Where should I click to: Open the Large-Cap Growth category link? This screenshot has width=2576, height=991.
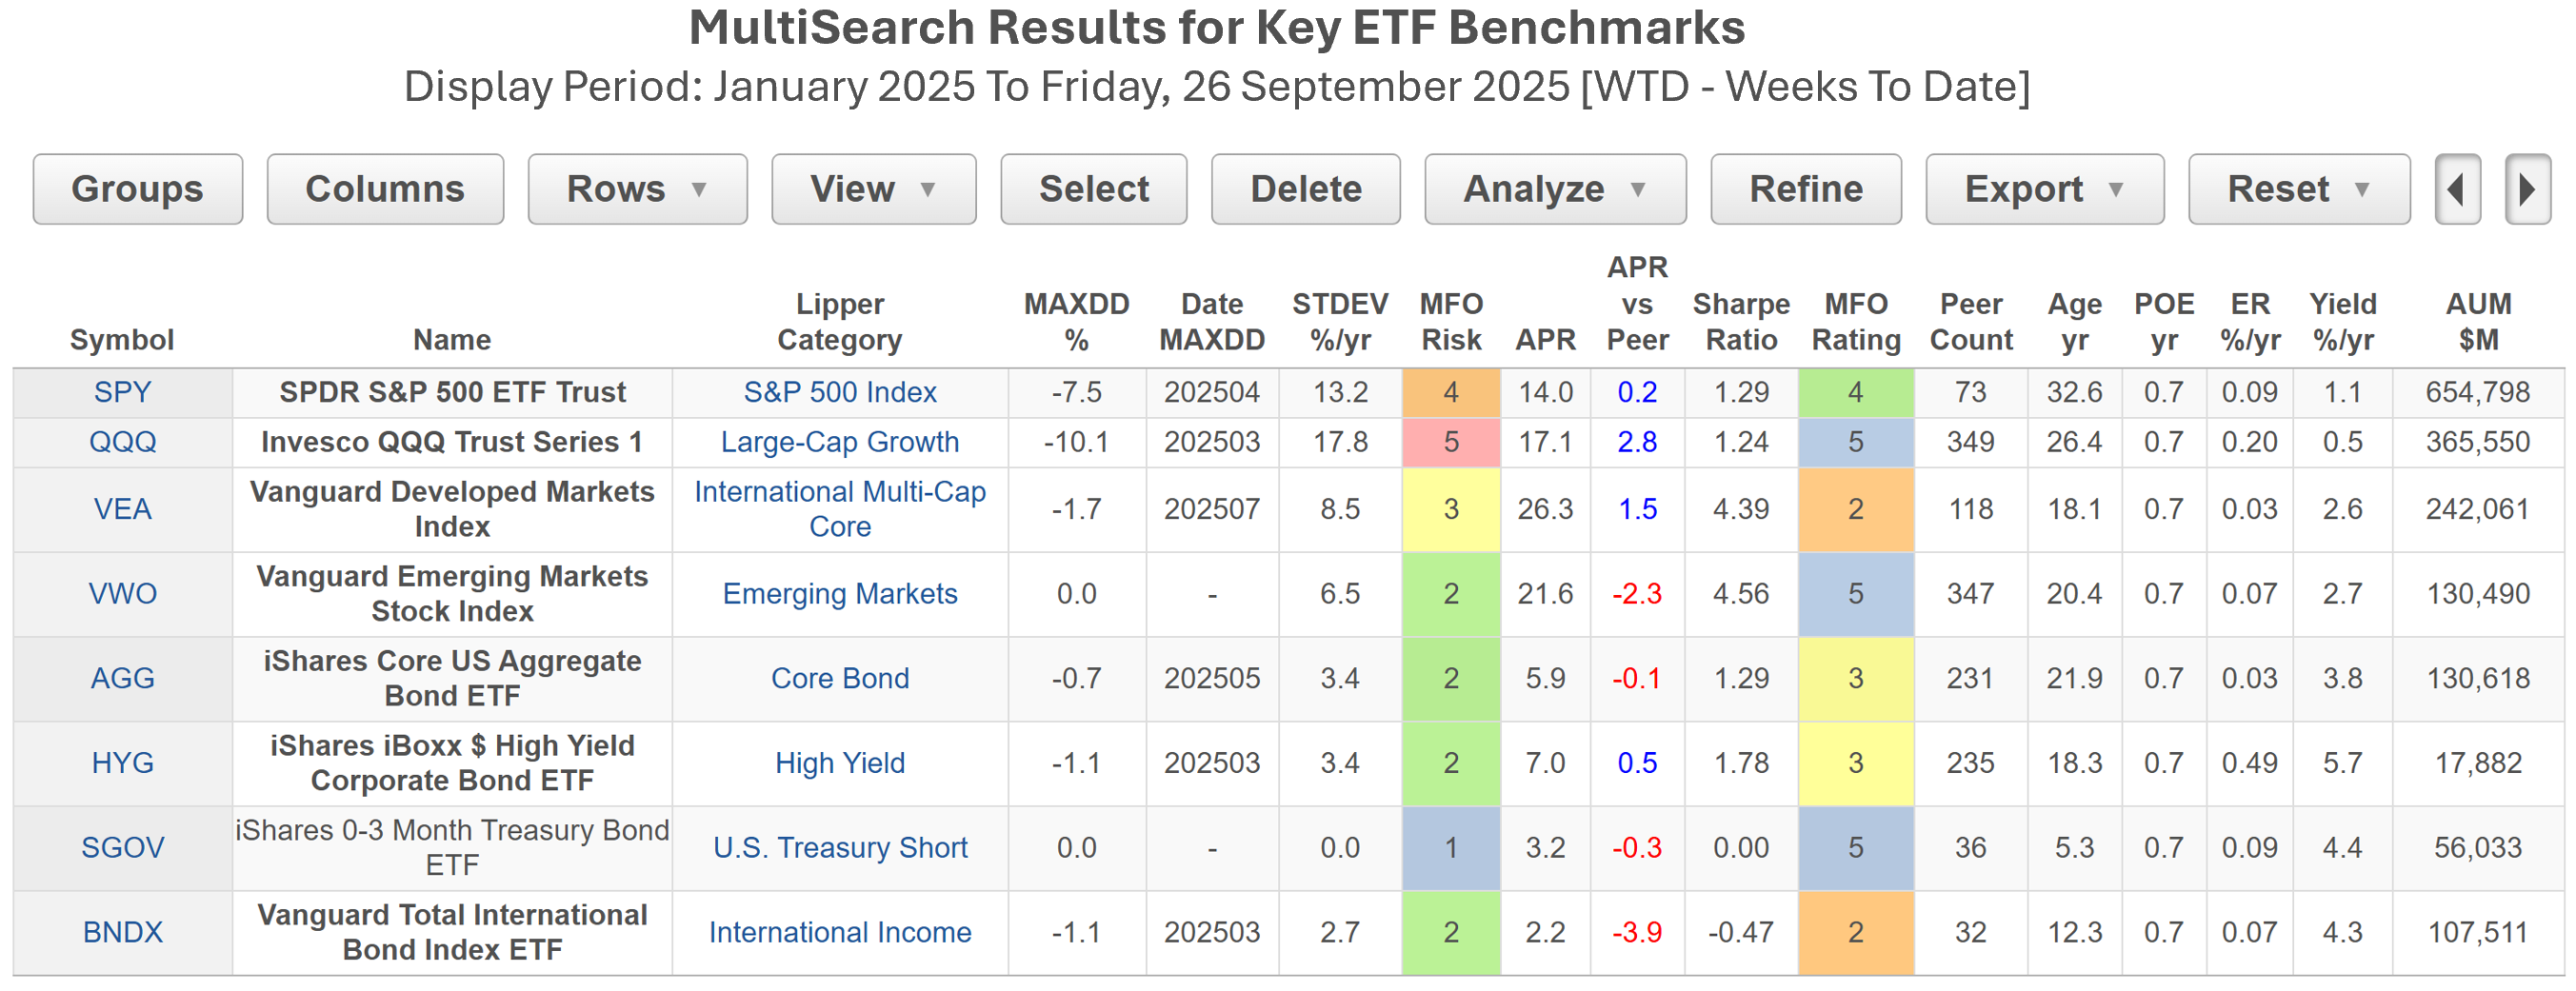(x=839, y=442)
